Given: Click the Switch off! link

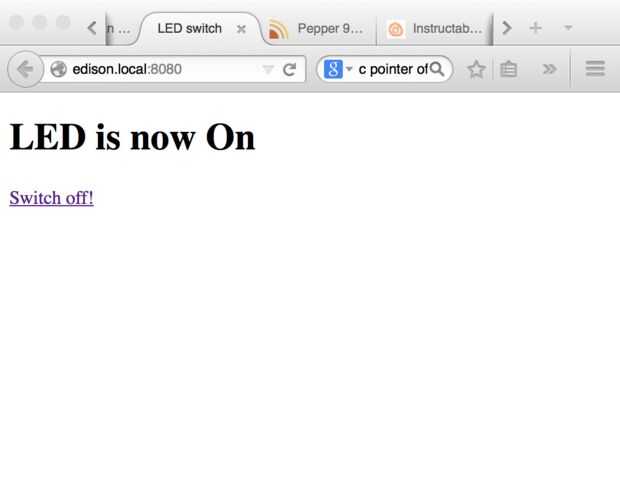Looking at the screenshot, I should pos(52,198).
